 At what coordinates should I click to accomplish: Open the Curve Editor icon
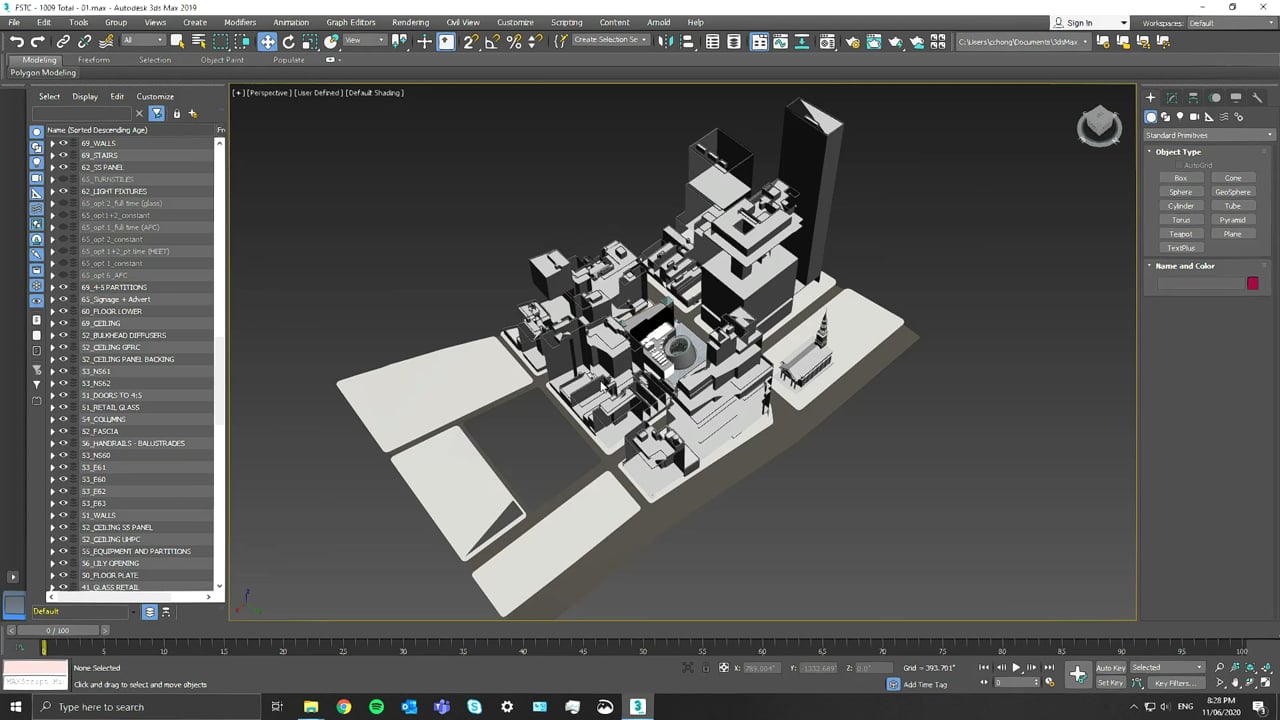tap(782, 41)
